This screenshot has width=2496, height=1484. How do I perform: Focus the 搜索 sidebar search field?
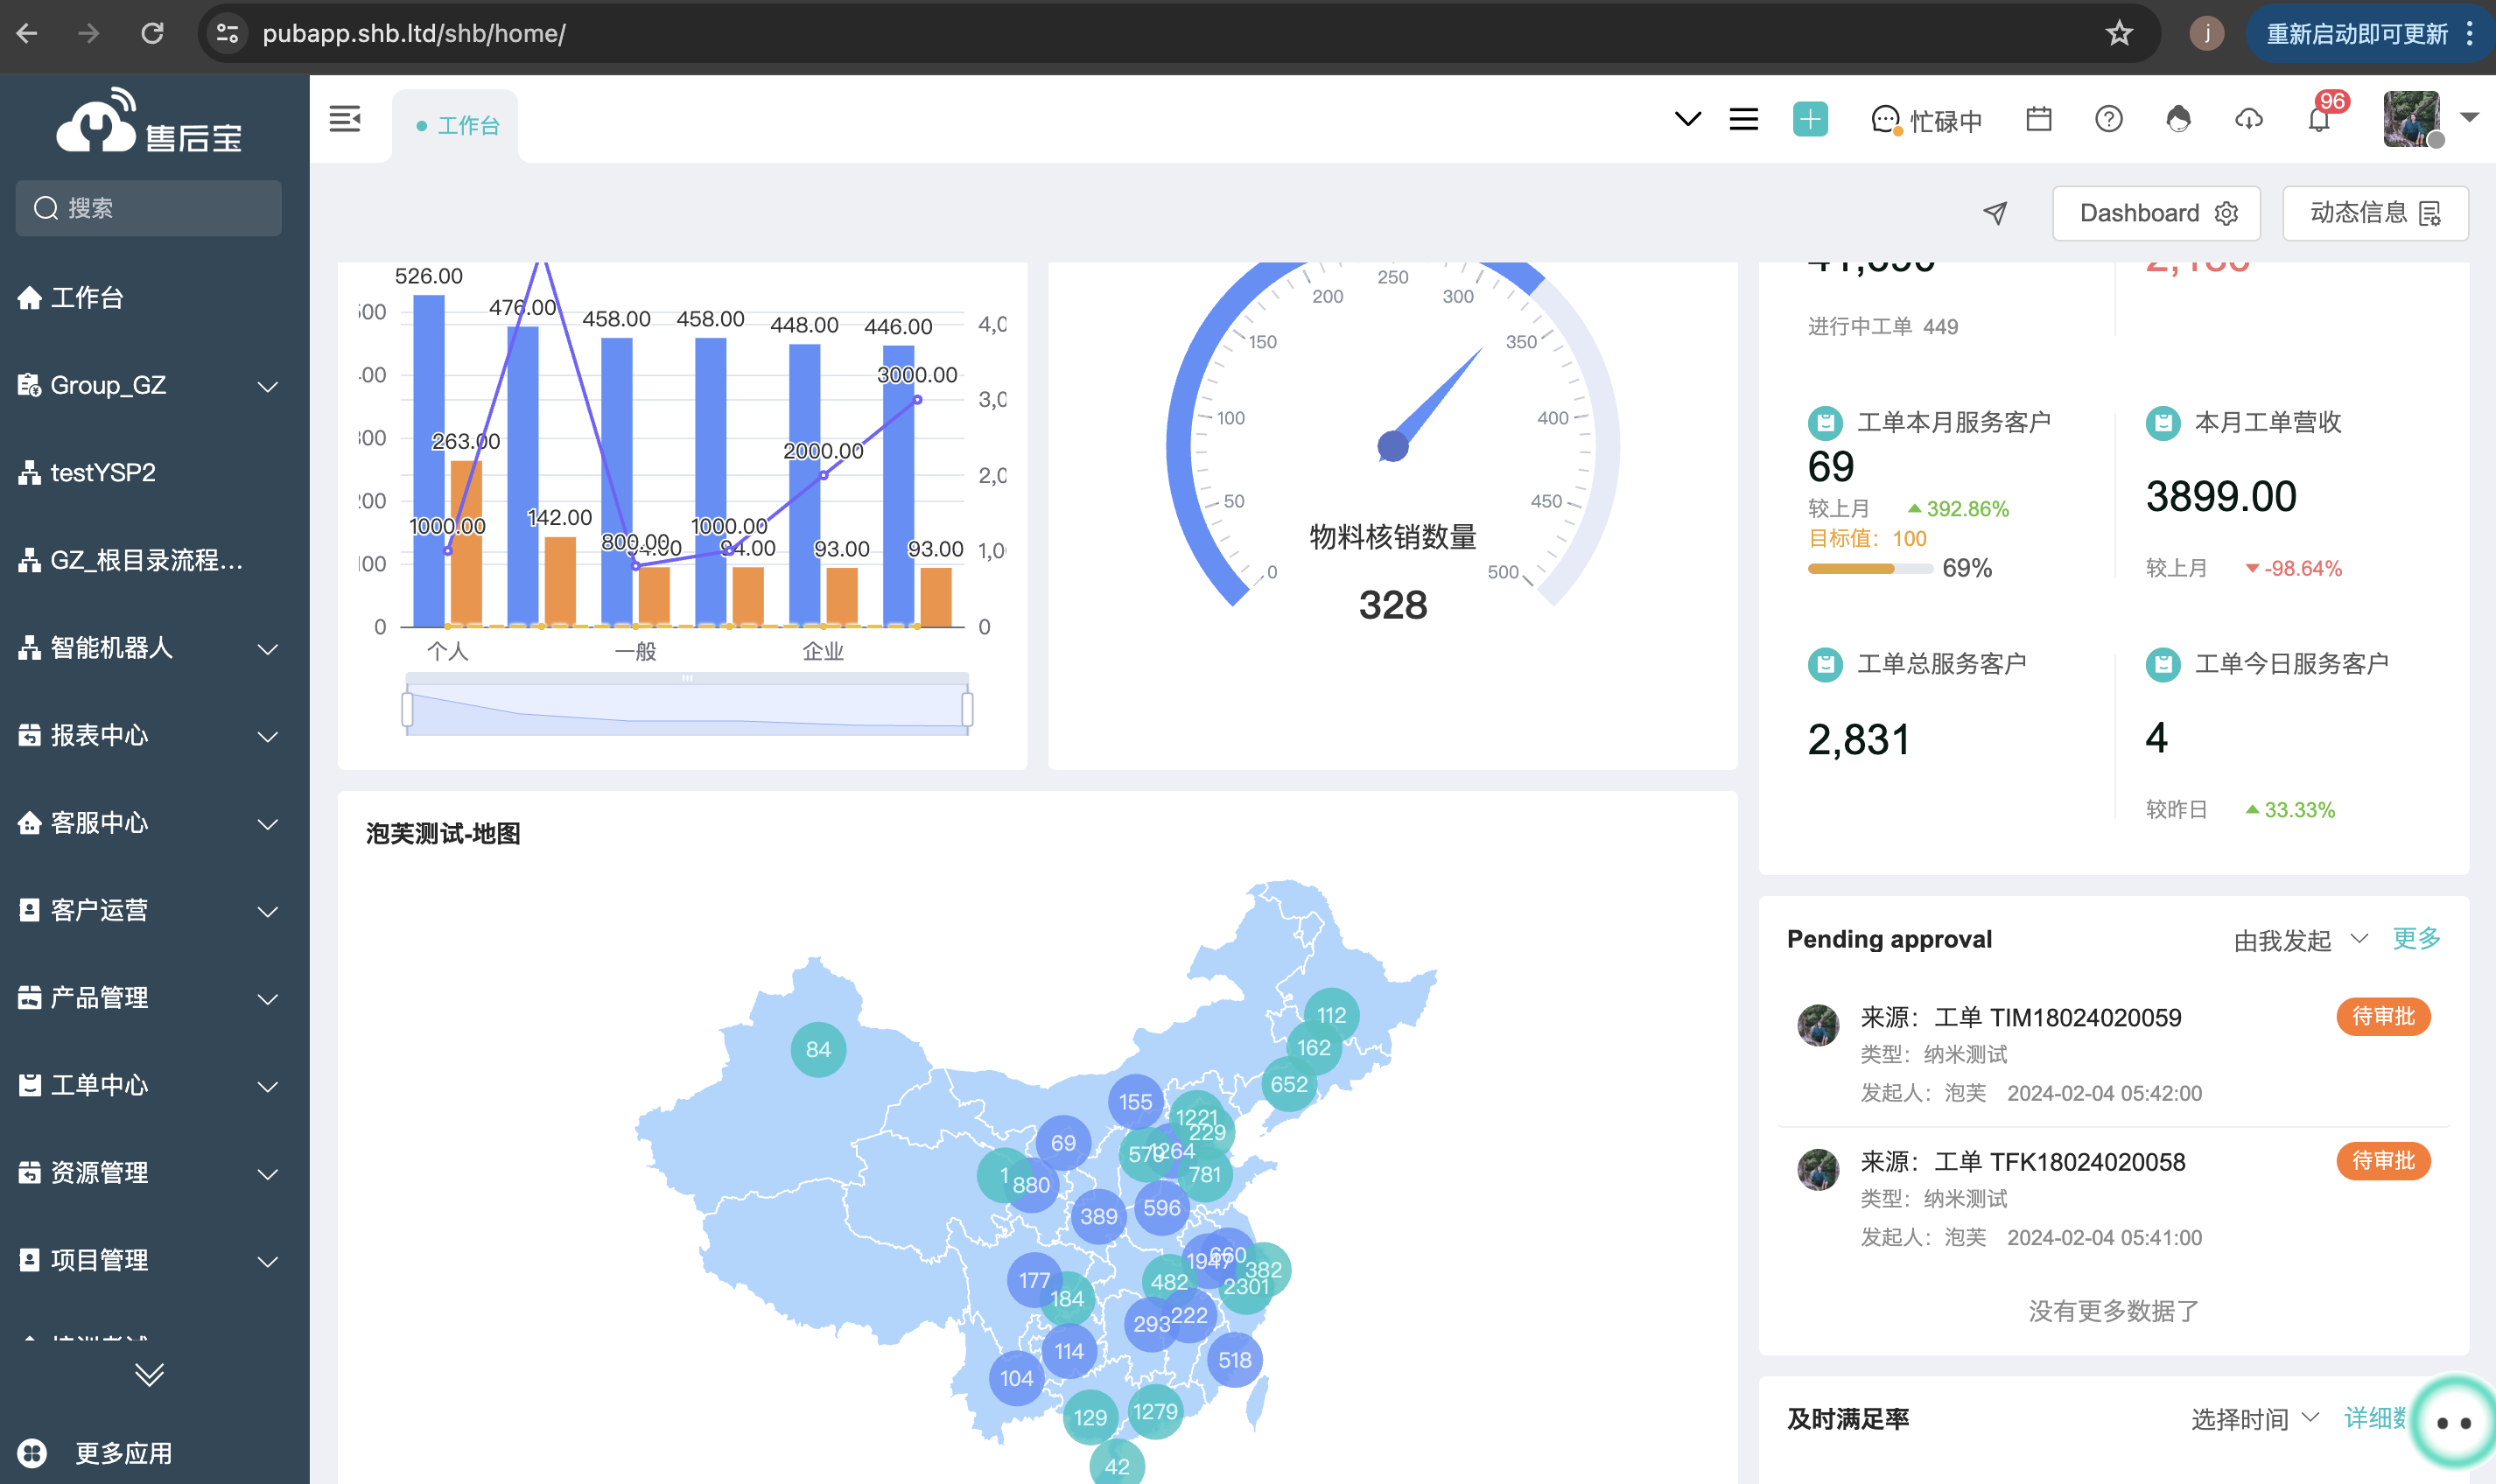[x=149, y=208]
